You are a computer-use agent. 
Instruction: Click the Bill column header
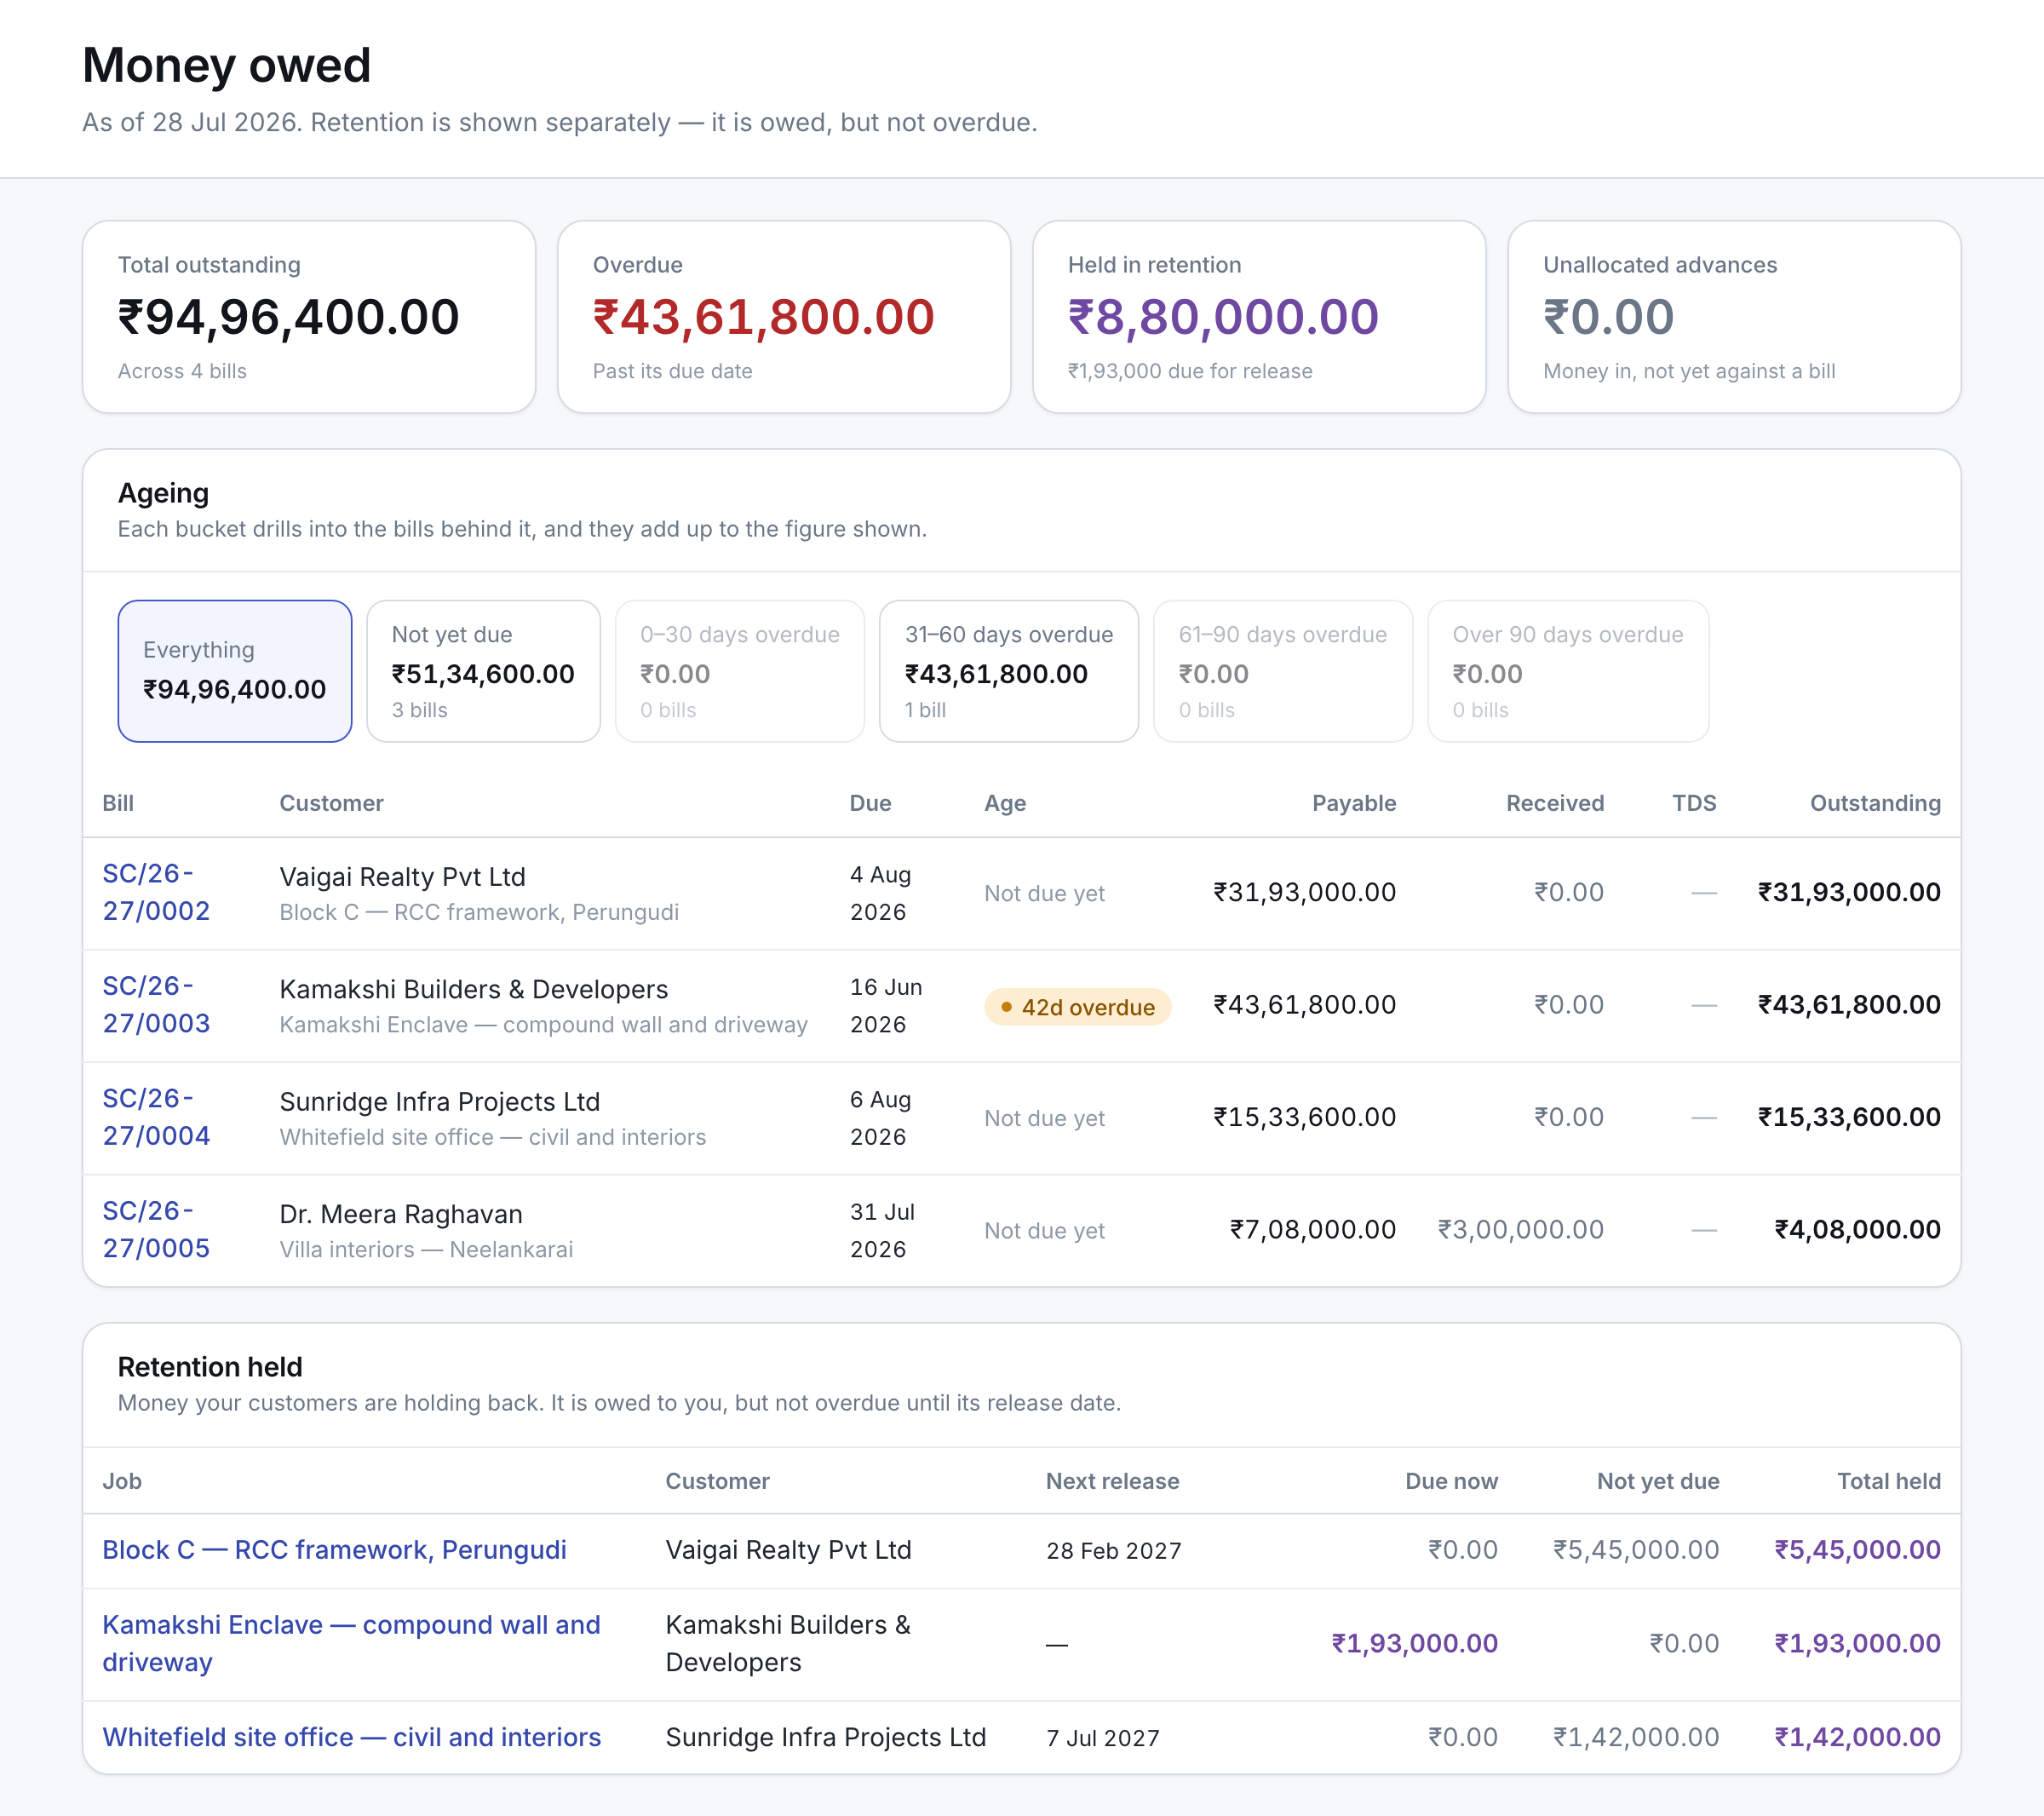tap(118, 803)
